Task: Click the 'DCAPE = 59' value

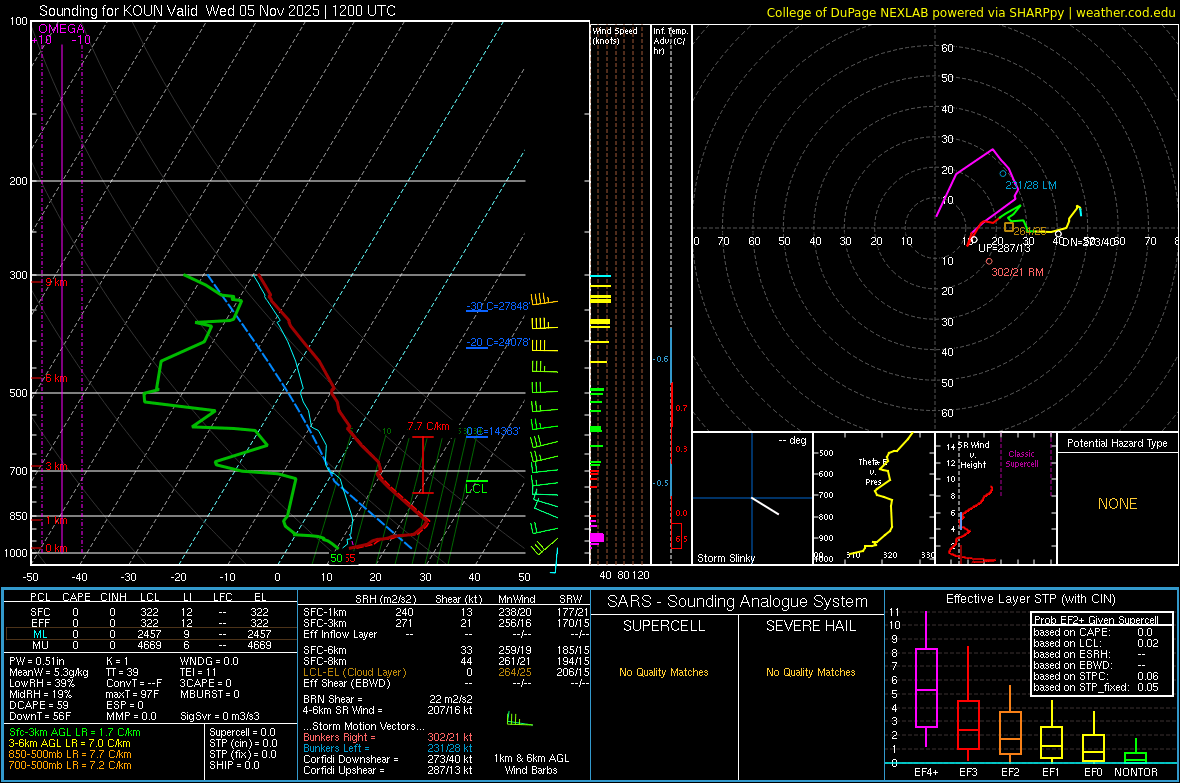Action: 39,705
